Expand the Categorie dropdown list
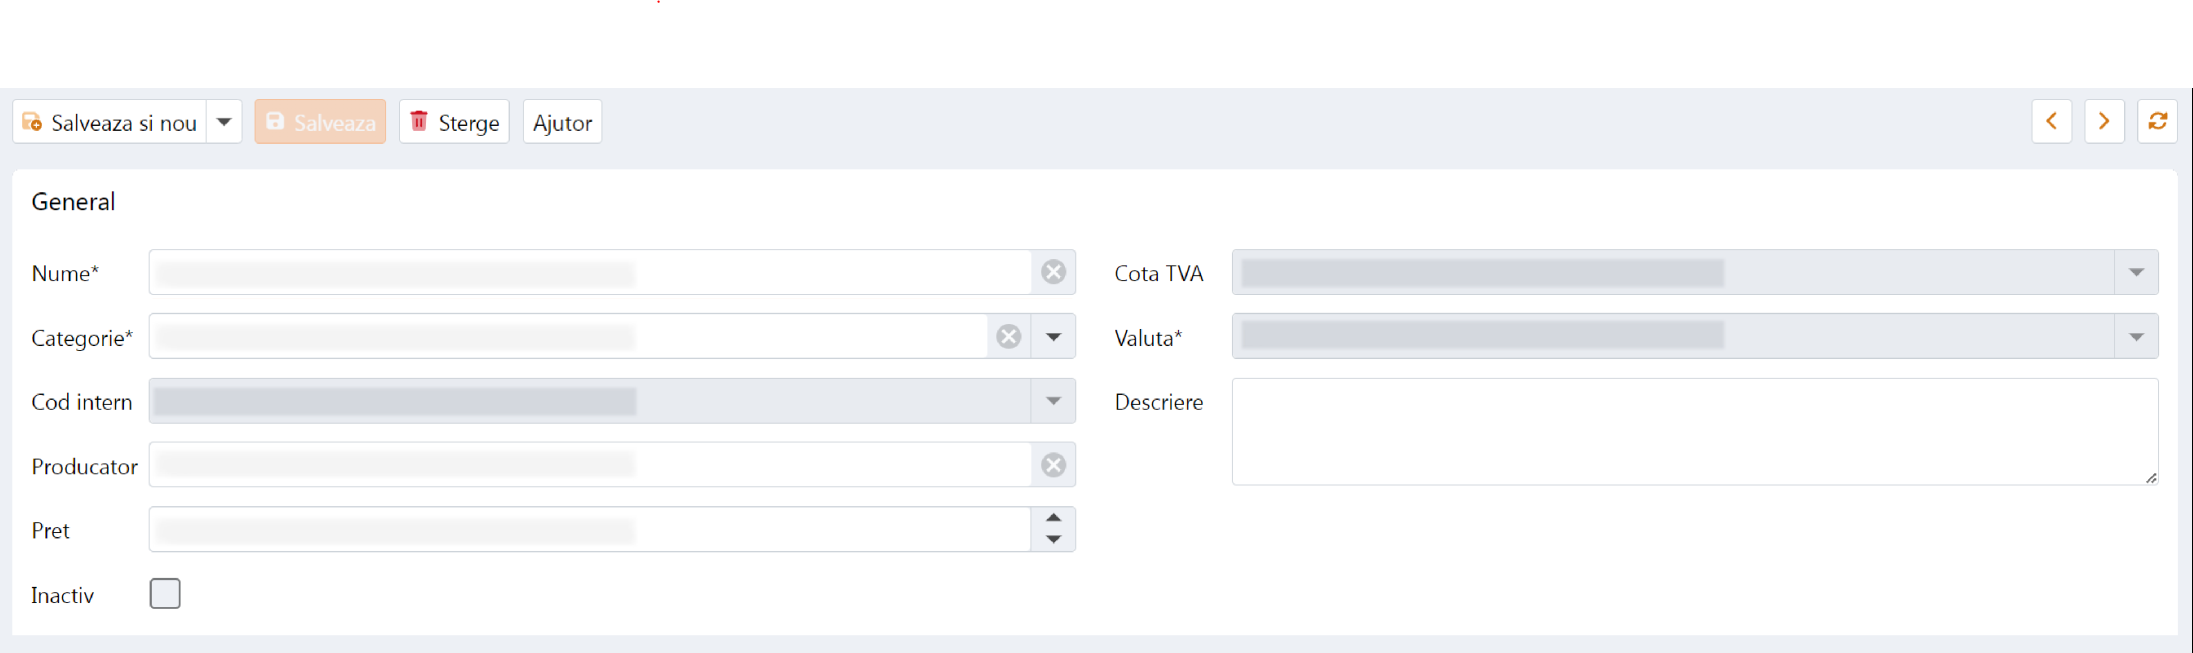This screenshot has height=653, width=2193. (1053, 337)
